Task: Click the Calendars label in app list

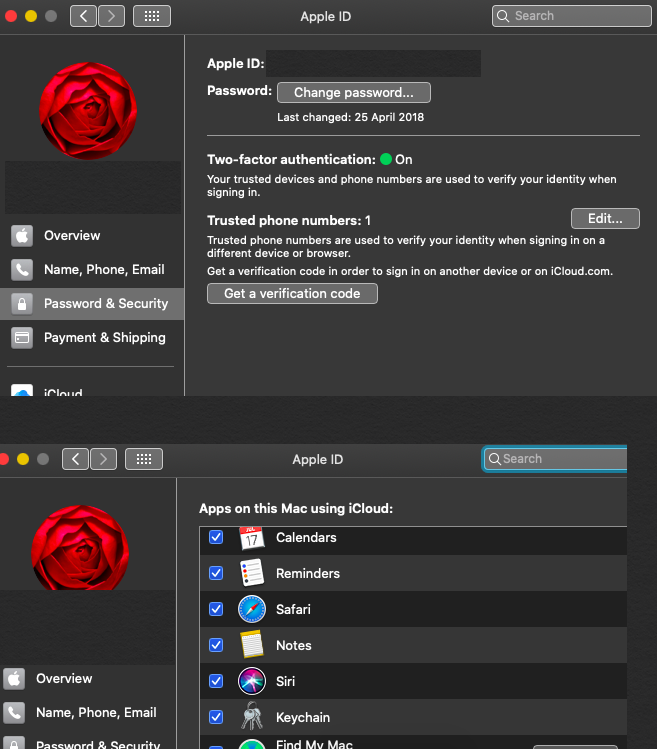Action: 306,537
